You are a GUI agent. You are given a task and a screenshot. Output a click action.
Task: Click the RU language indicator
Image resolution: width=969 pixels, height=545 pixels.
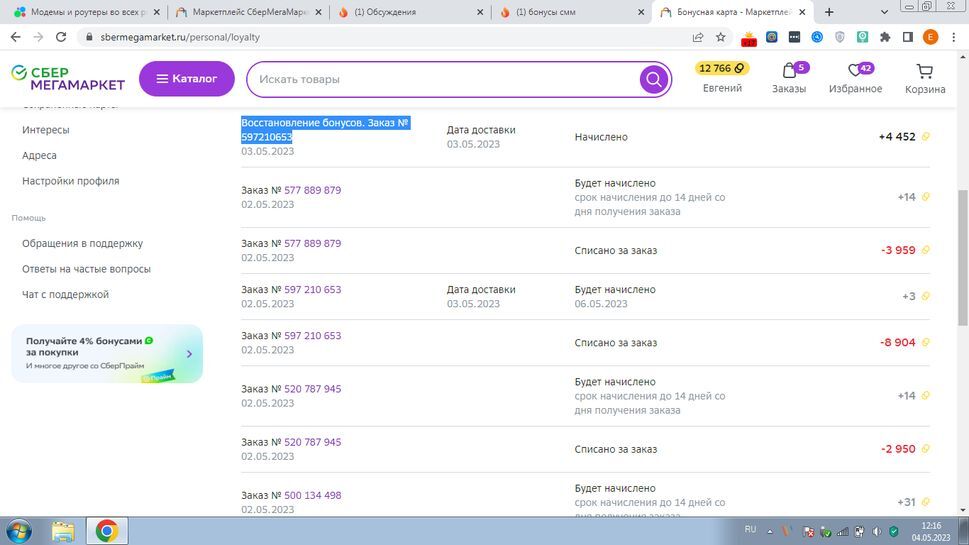pyautogui.click(x=750, y=530)
